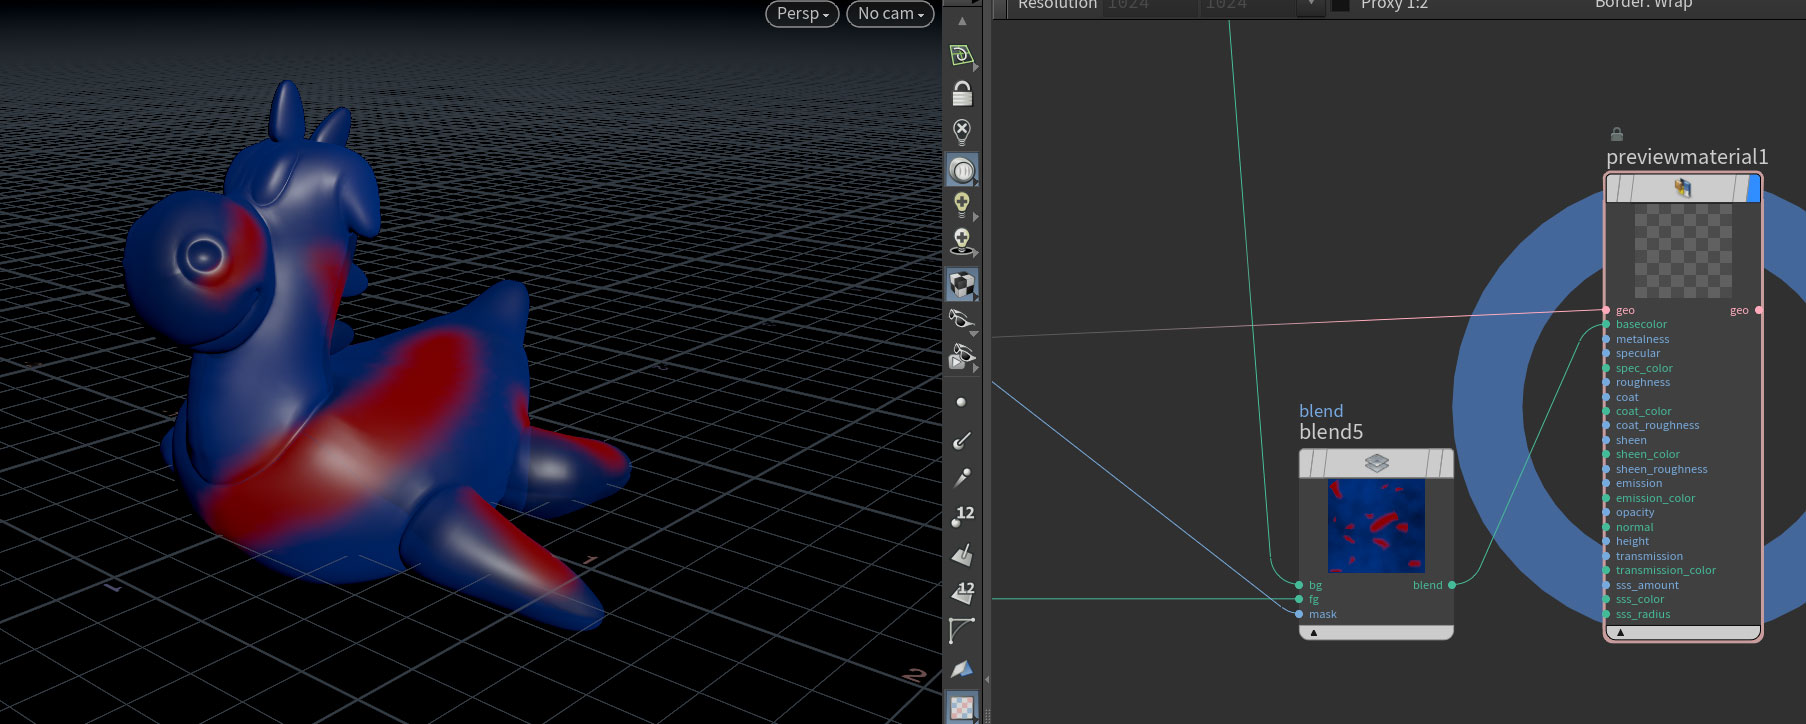Toggle the display primitive numbers icon
Image resolution: width=1806 pixels, height=724 pixels.
962,592
